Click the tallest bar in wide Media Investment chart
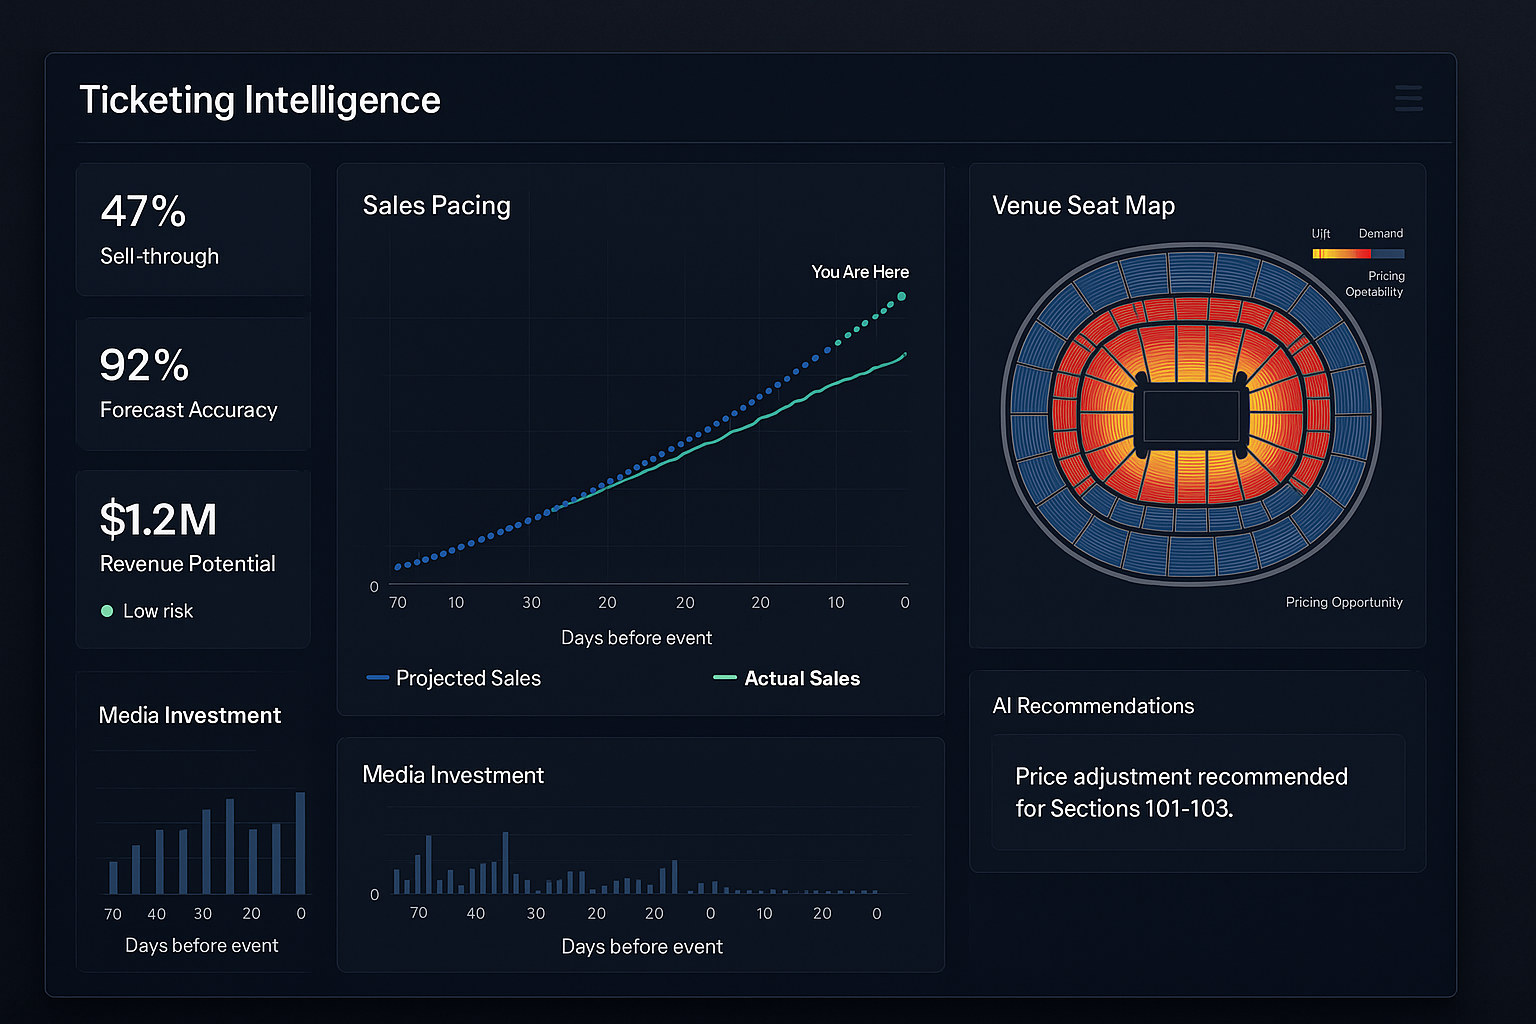The width and height of the screenshot is (1536, 1024). coord(505,862)
